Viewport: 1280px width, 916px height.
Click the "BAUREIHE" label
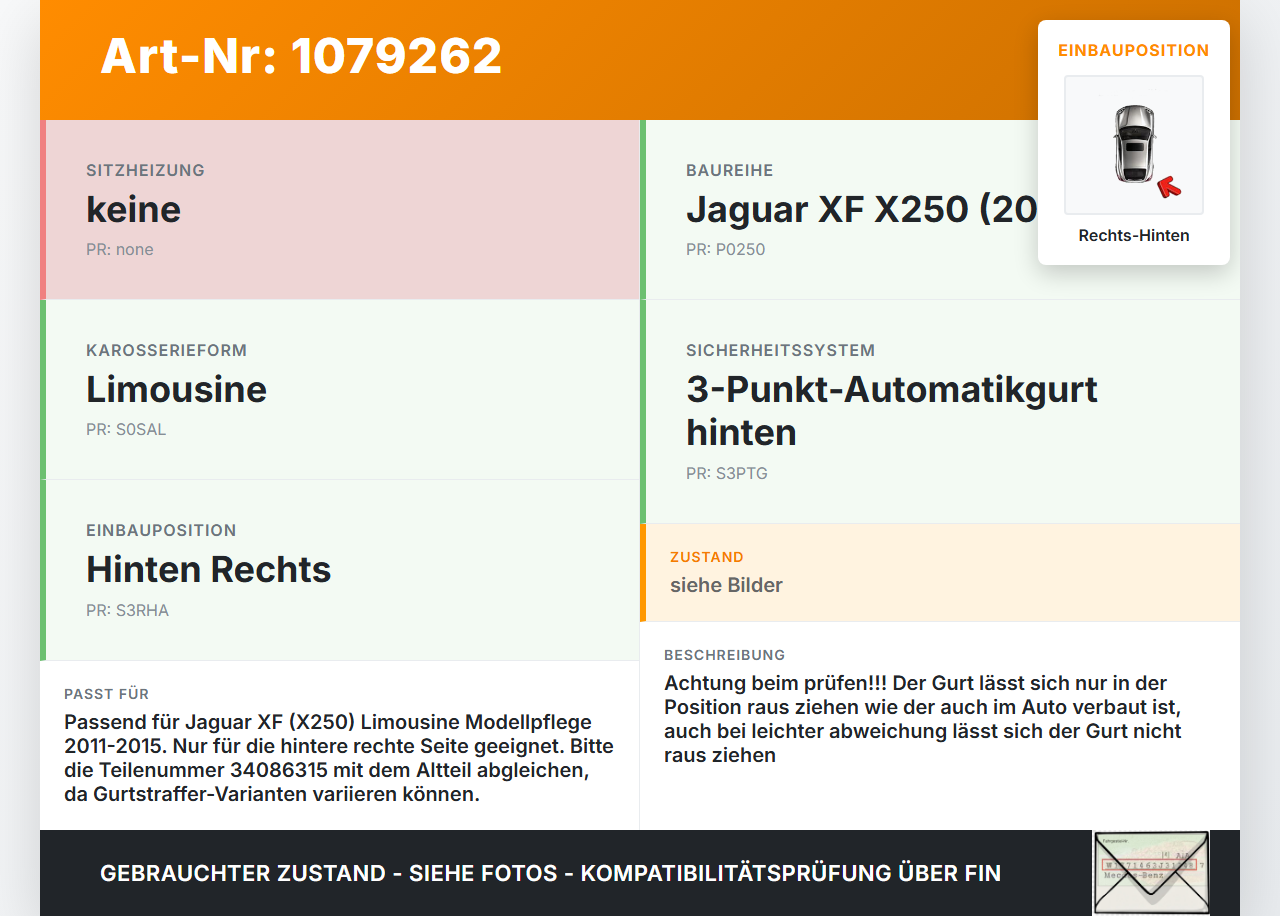(730, 170)
